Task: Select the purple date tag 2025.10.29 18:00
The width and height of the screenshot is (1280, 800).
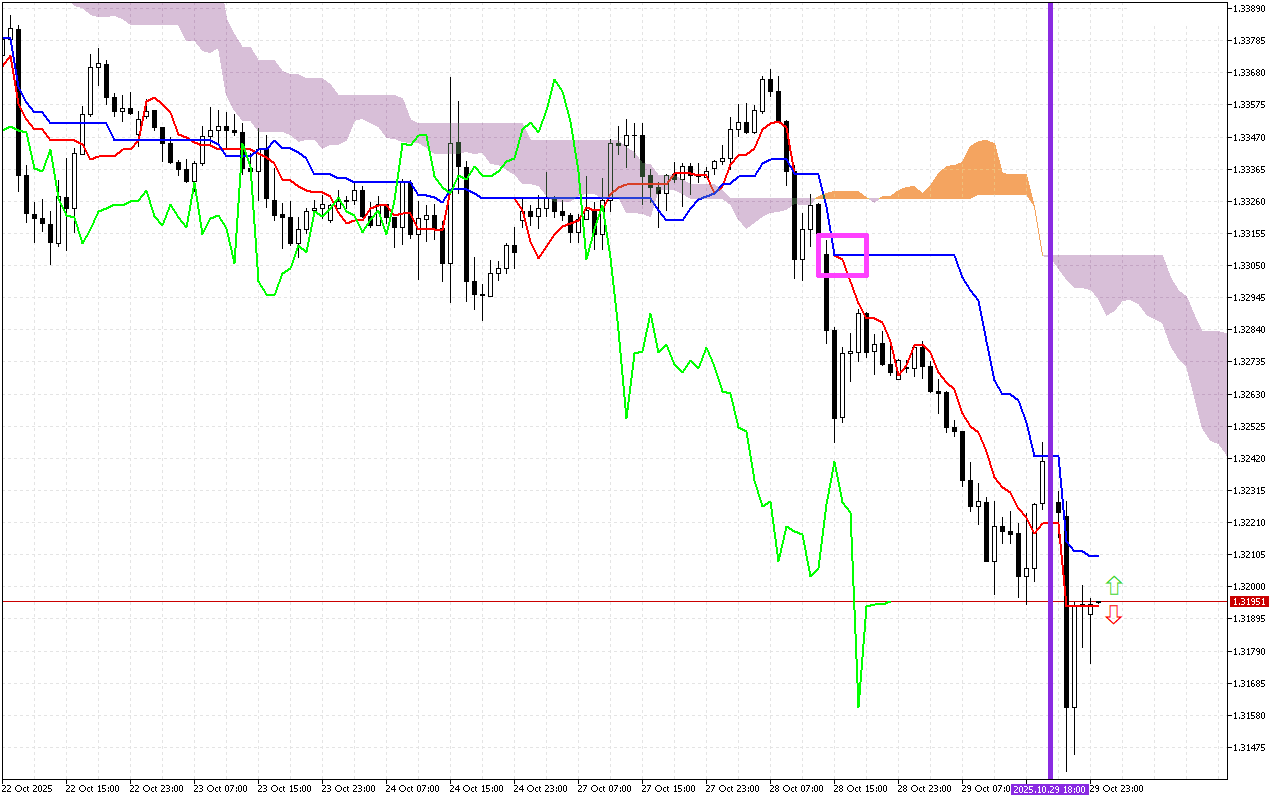Action: 1049,789
